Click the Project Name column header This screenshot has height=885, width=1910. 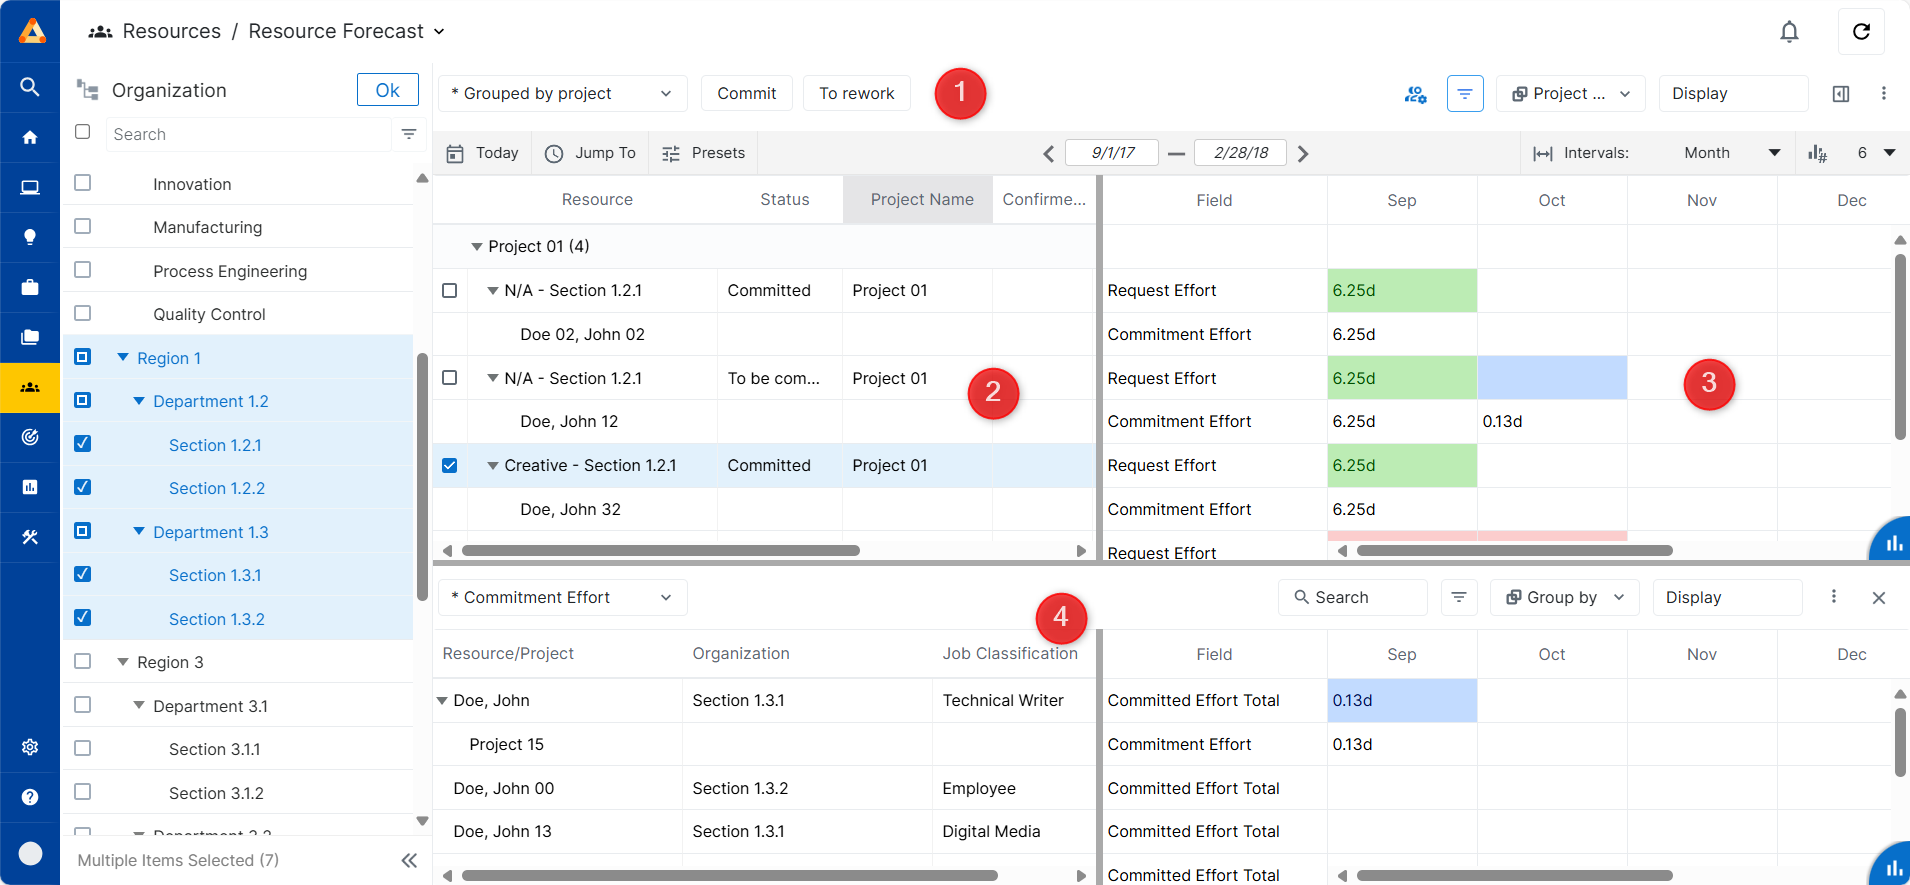[x=921, y=200]
